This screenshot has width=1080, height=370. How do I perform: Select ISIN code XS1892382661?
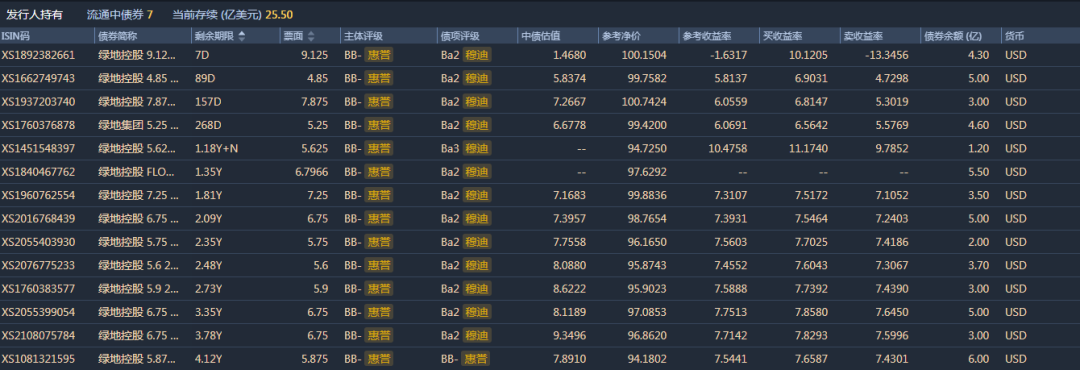tap(39, 55)
